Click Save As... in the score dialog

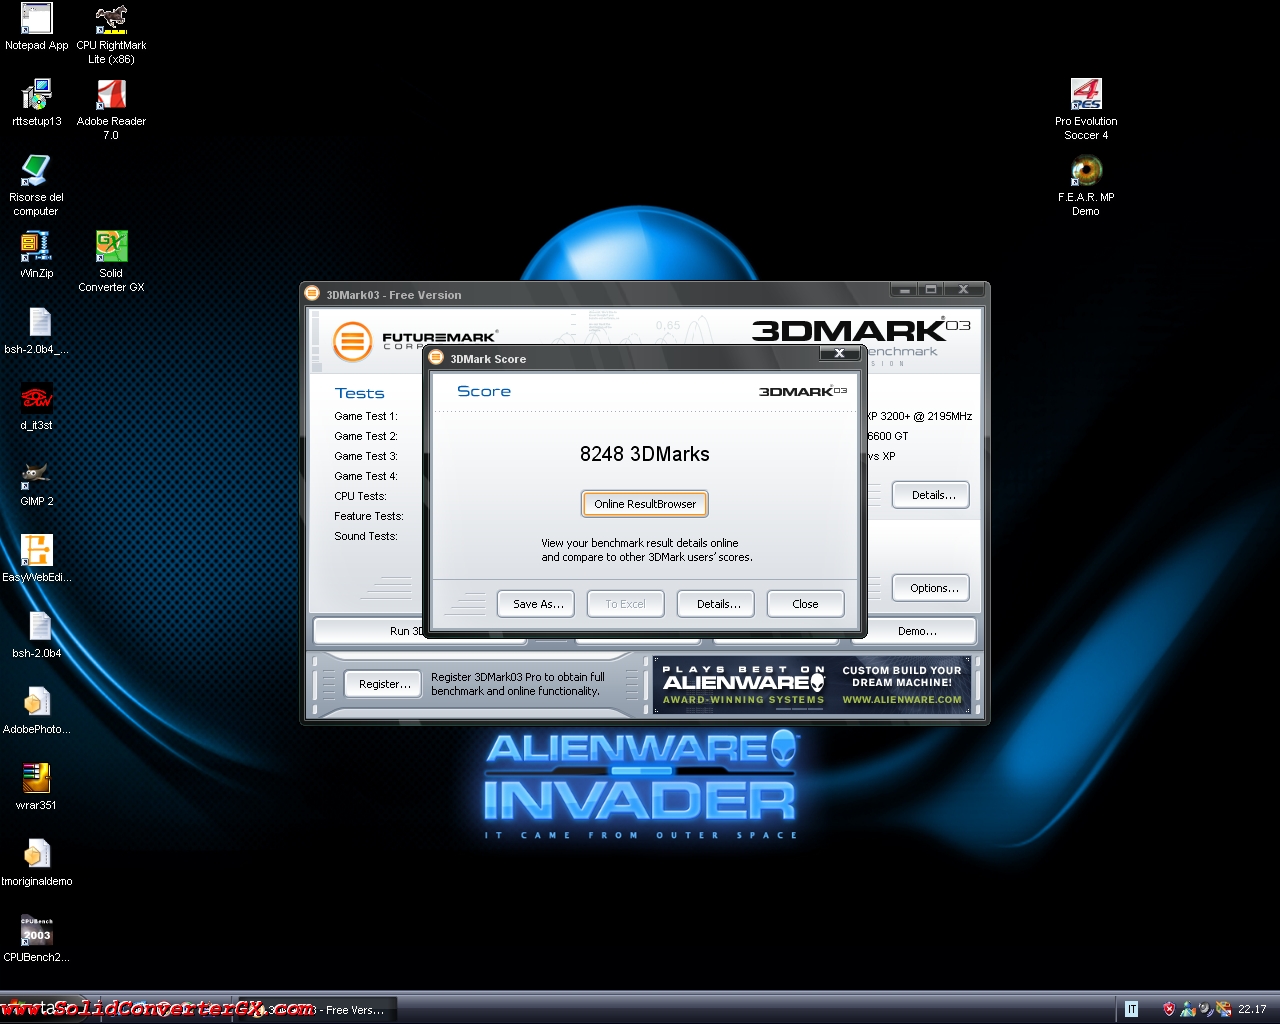pyautogui.click(x=538, y=604)
